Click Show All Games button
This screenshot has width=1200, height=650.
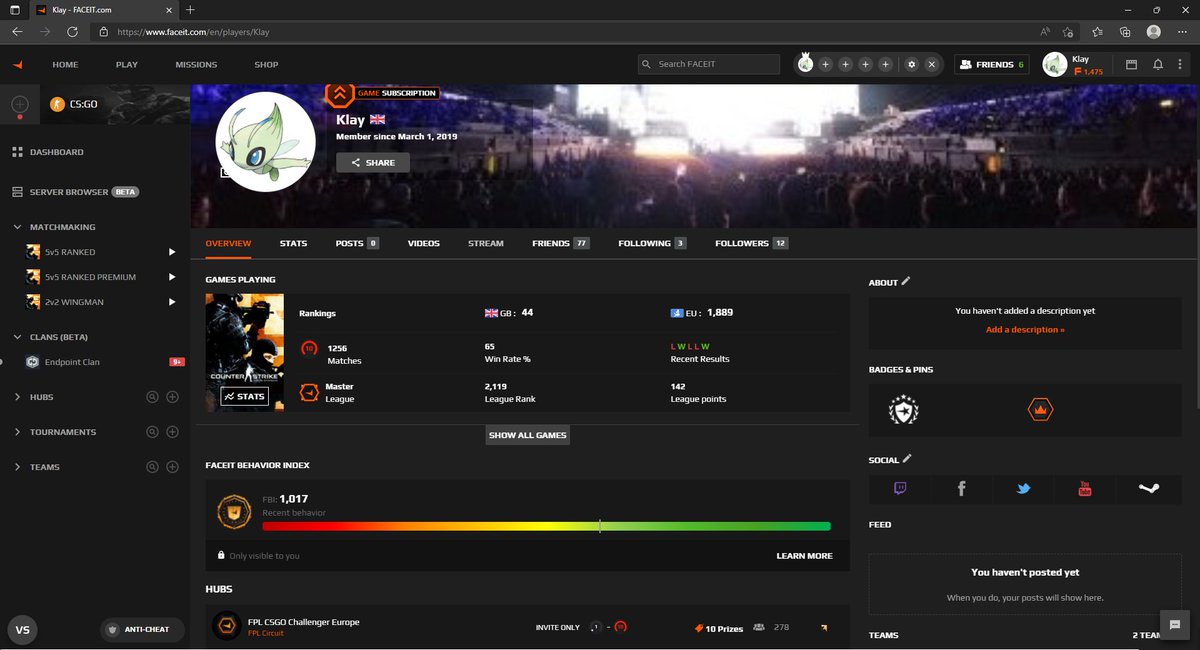tap(528, 435)
